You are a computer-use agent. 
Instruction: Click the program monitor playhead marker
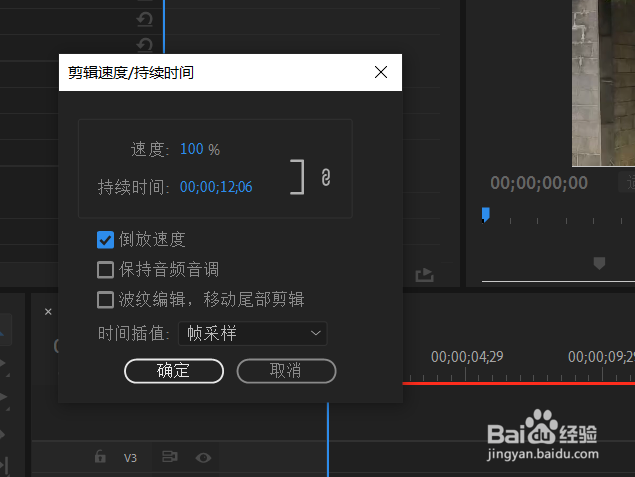pos(486,215)
